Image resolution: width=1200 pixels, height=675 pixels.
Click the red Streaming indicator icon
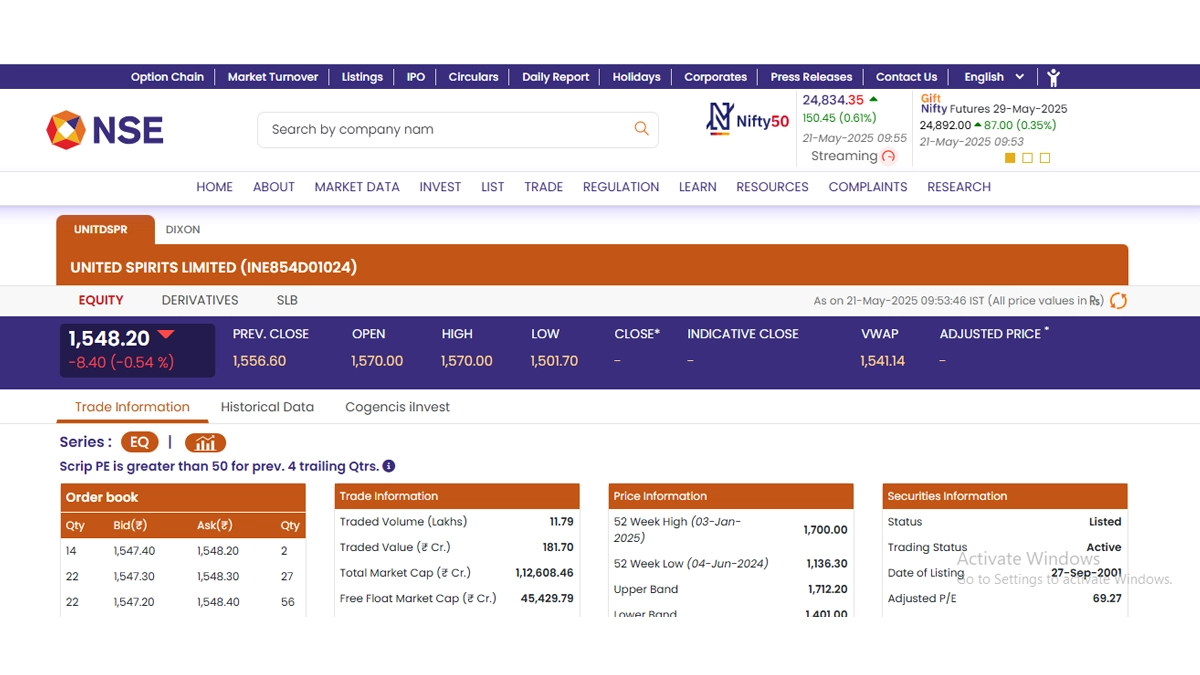click(888, 156)
